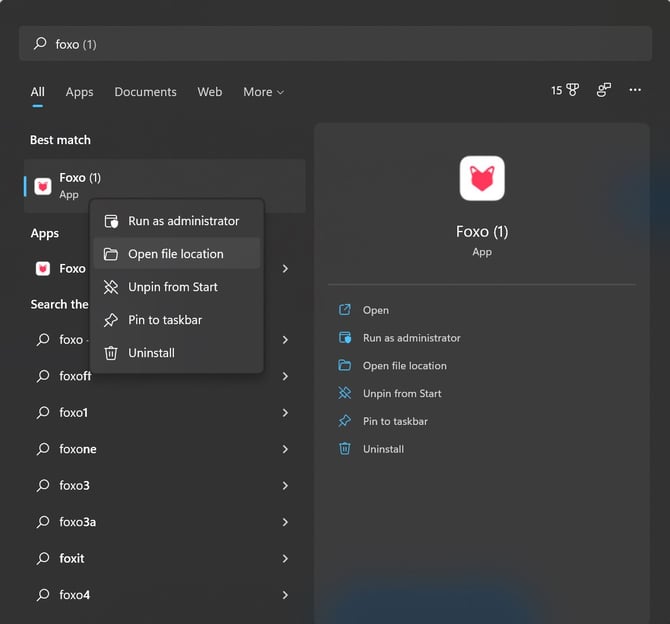
Task: Click the Open icon in right pane
Action: (x=345, y=310)
